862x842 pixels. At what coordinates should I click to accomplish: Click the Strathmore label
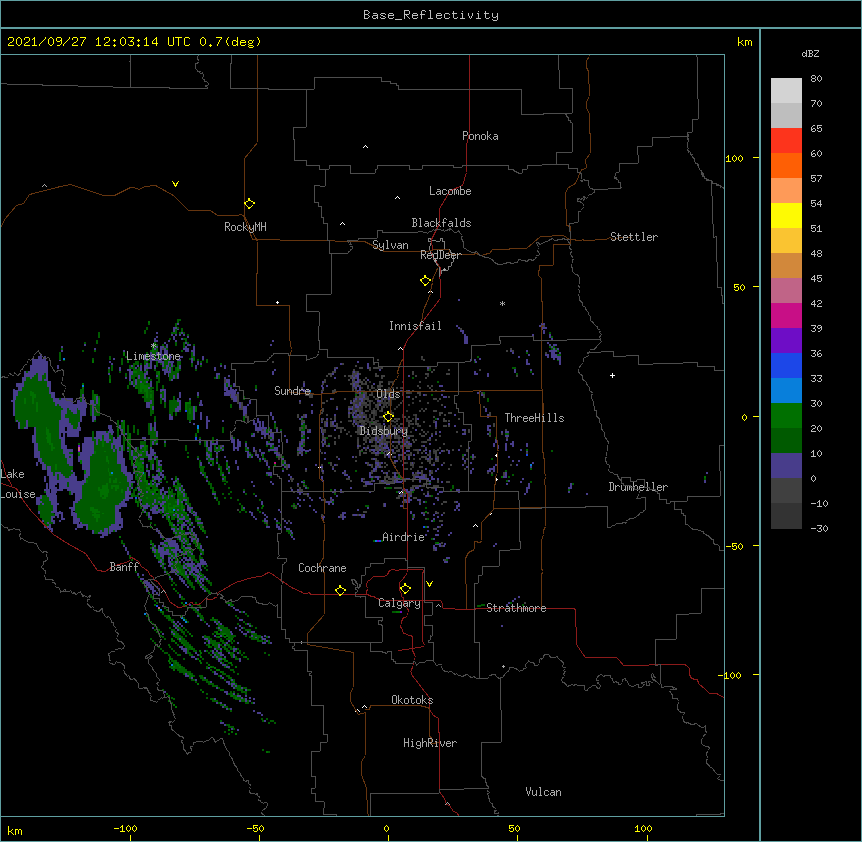[516, 608]
